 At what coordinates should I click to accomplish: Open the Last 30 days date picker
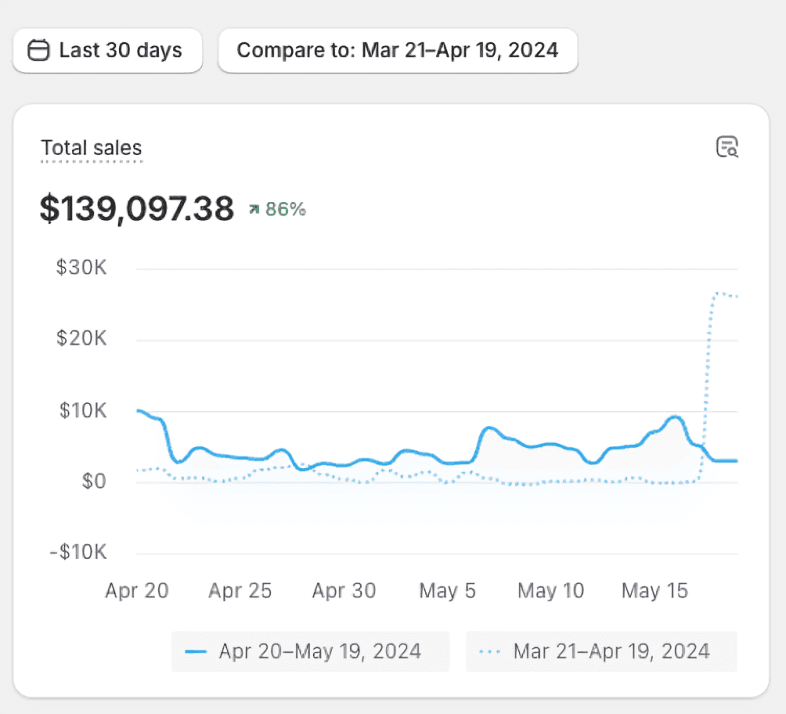pos(108,50)
